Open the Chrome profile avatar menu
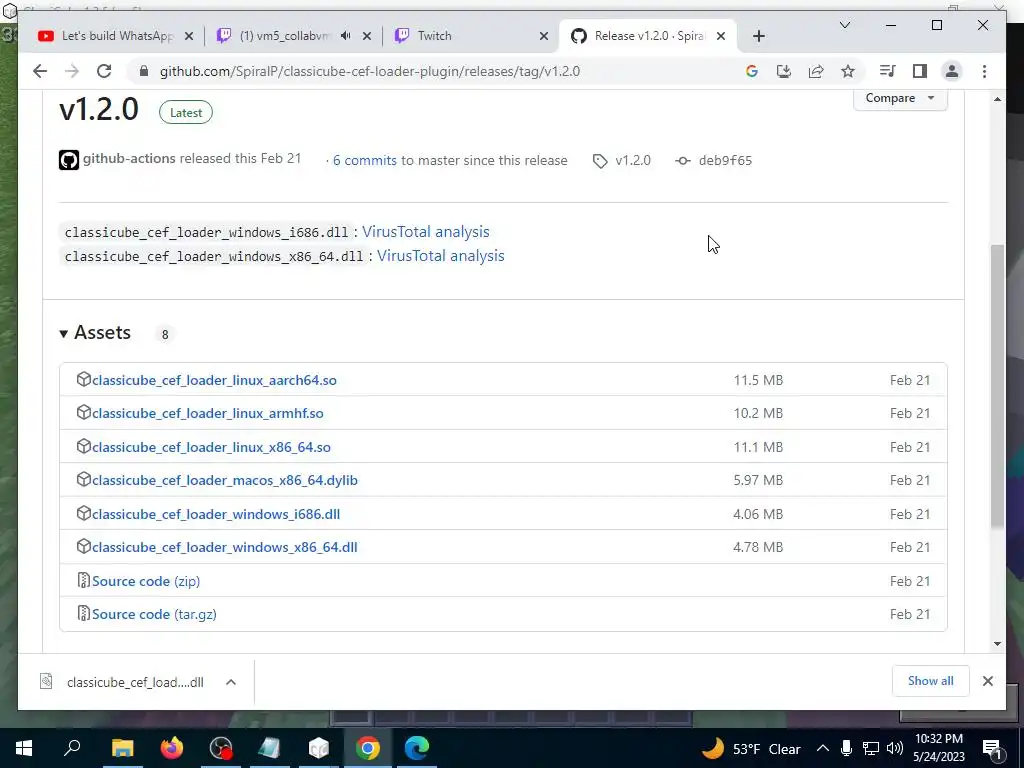This screenshot has height=768, width=1024. [952, 71]
